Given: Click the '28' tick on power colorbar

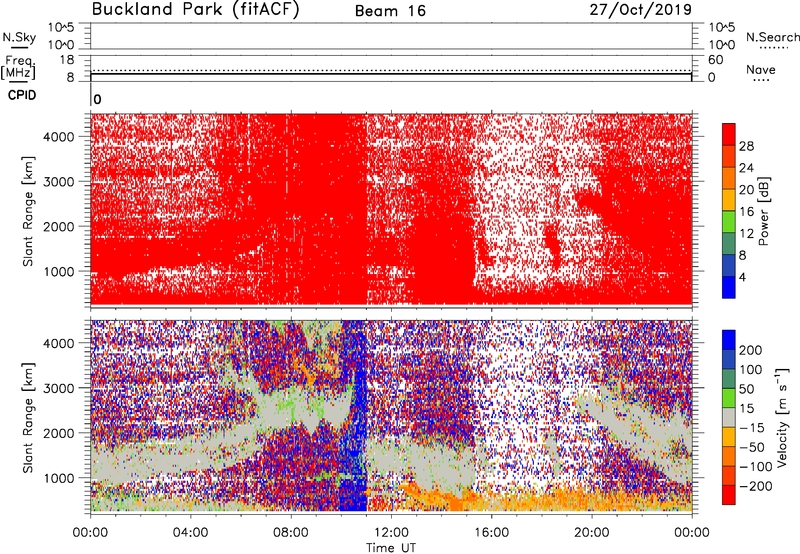Looking at the screenshot, I should [746, 146].
